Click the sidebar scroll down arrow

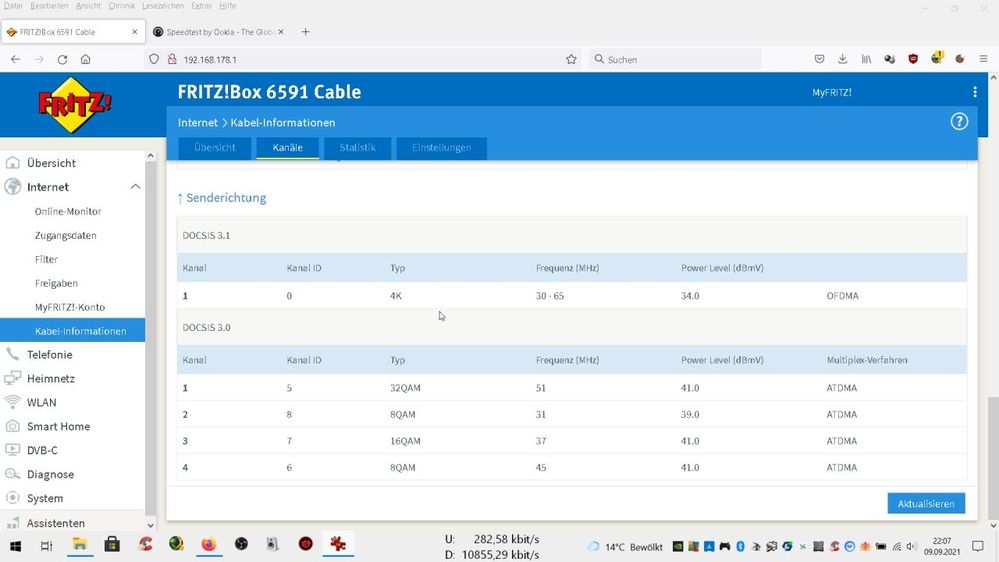(x=150, y=526)
